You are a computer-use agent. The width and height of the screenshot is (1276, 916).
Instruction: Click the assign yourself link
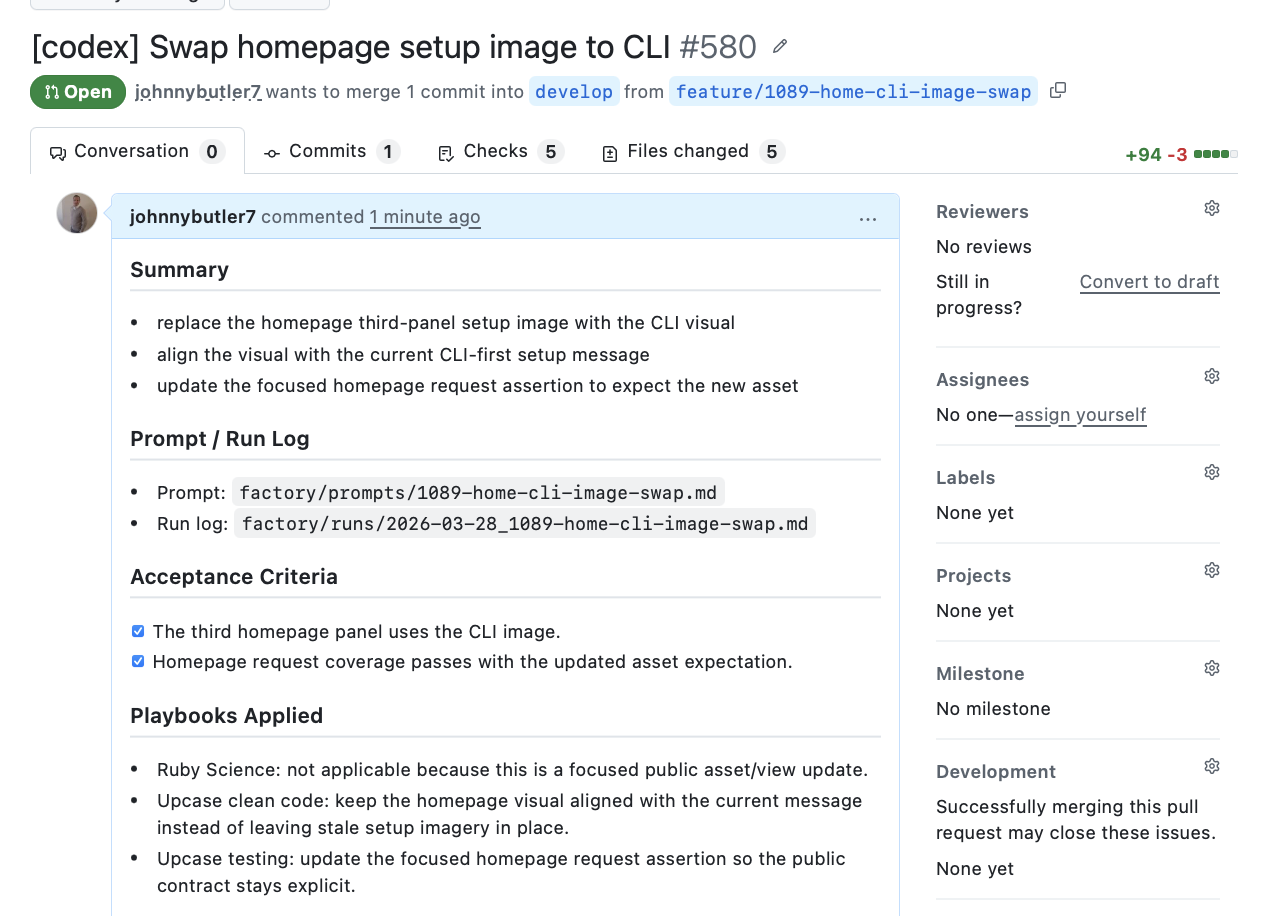[1080, 414]
